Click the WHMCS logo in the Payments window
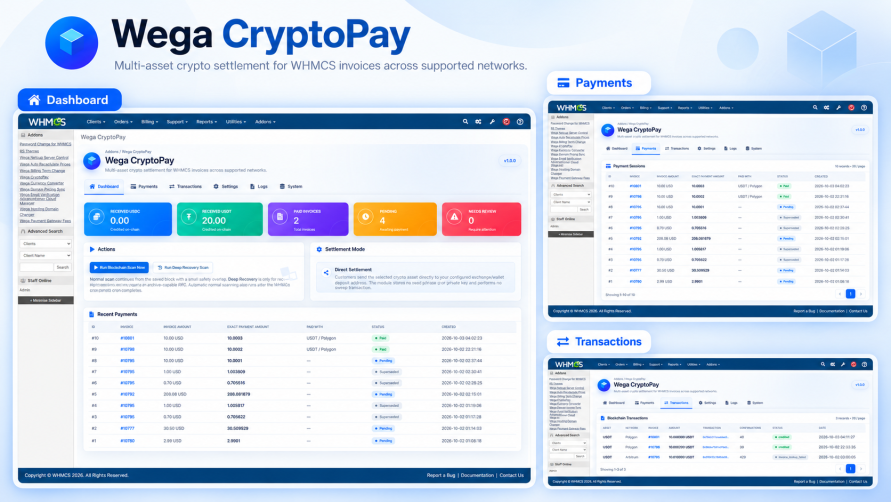 [x=571, y=107]
